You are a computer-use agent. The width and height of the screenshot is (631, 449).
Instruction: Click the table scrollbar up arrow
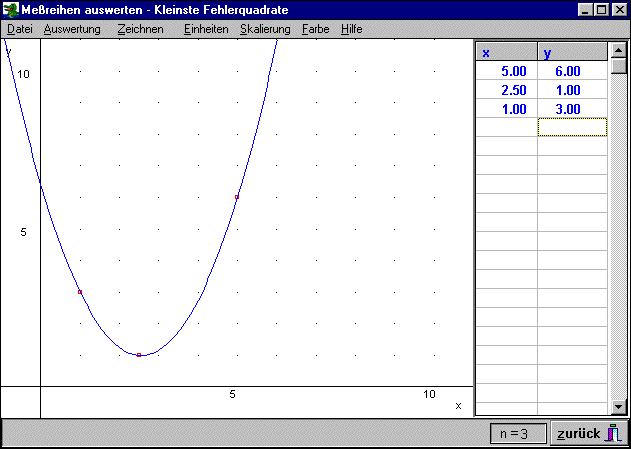pyautogui.click(x=619, y=50)
